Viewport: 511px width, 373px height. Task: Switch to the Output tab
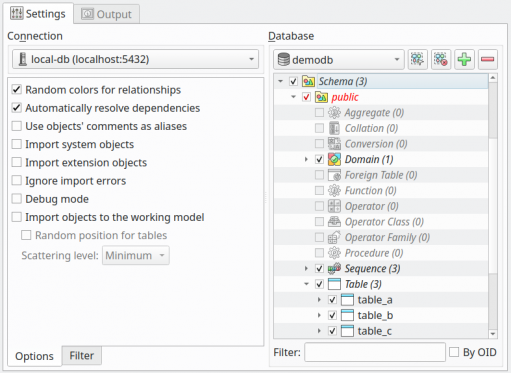pos(107,14)
